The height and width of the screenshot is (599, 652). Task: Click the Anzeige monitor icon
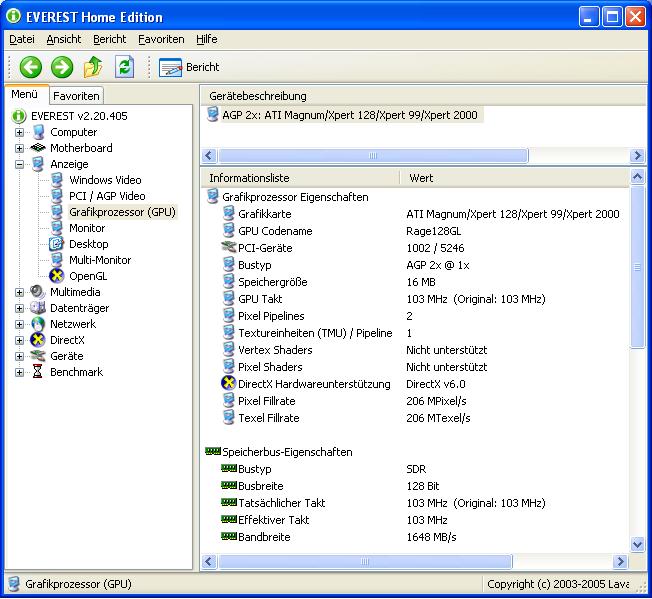38,164
